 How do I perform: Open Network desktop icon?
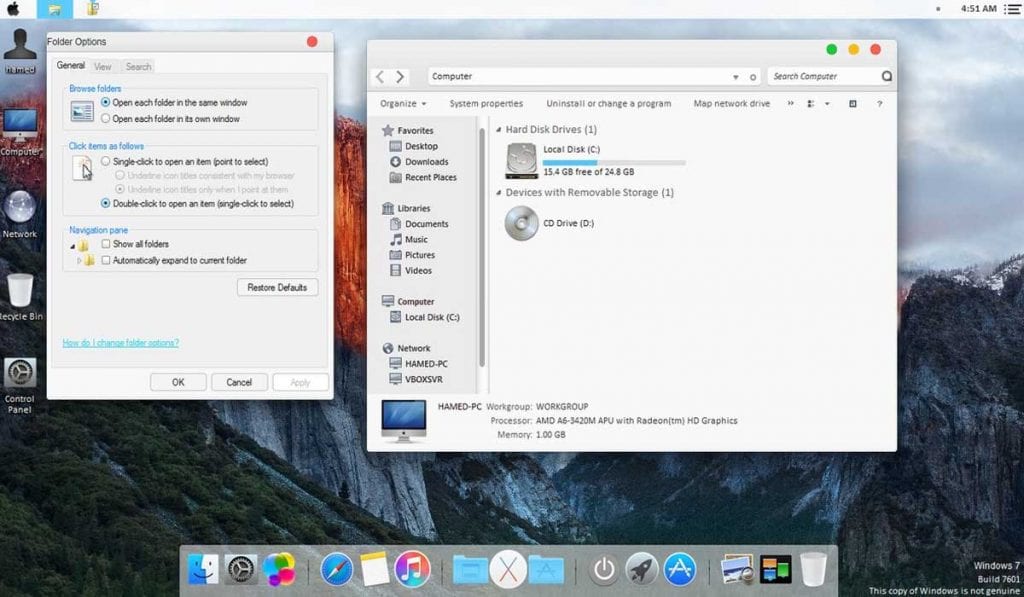coord(20,214)
